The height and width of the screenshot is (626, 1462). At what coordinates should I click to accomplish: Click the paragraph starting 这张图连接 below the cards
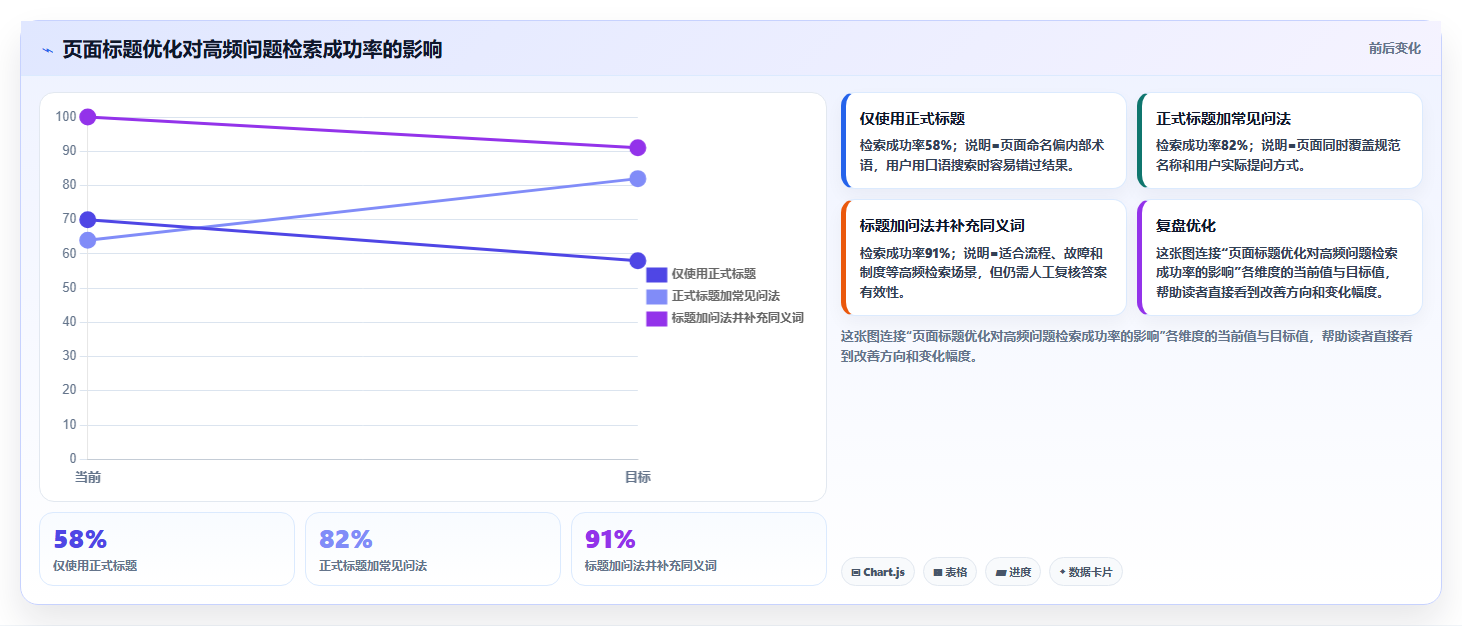tap(1127, 346)
